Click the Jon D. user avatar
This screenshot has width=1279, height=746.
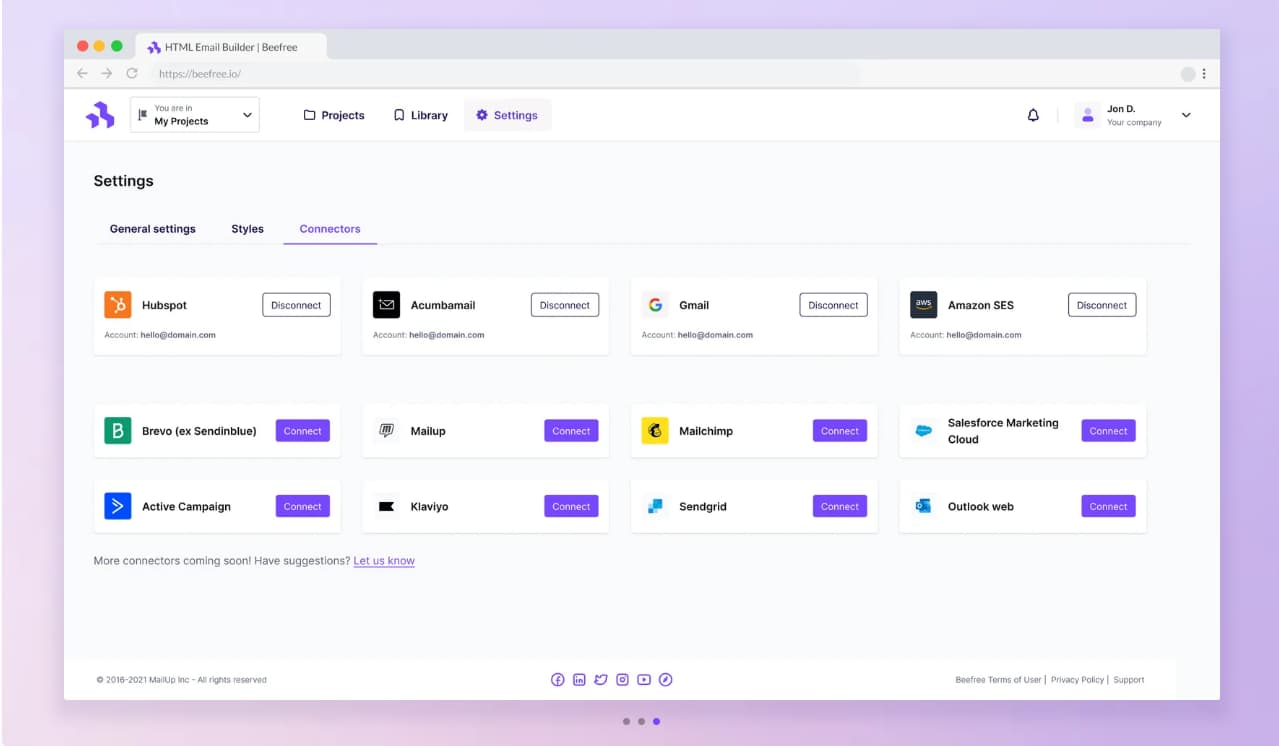pyautogui.click(x=1087, y=115)
